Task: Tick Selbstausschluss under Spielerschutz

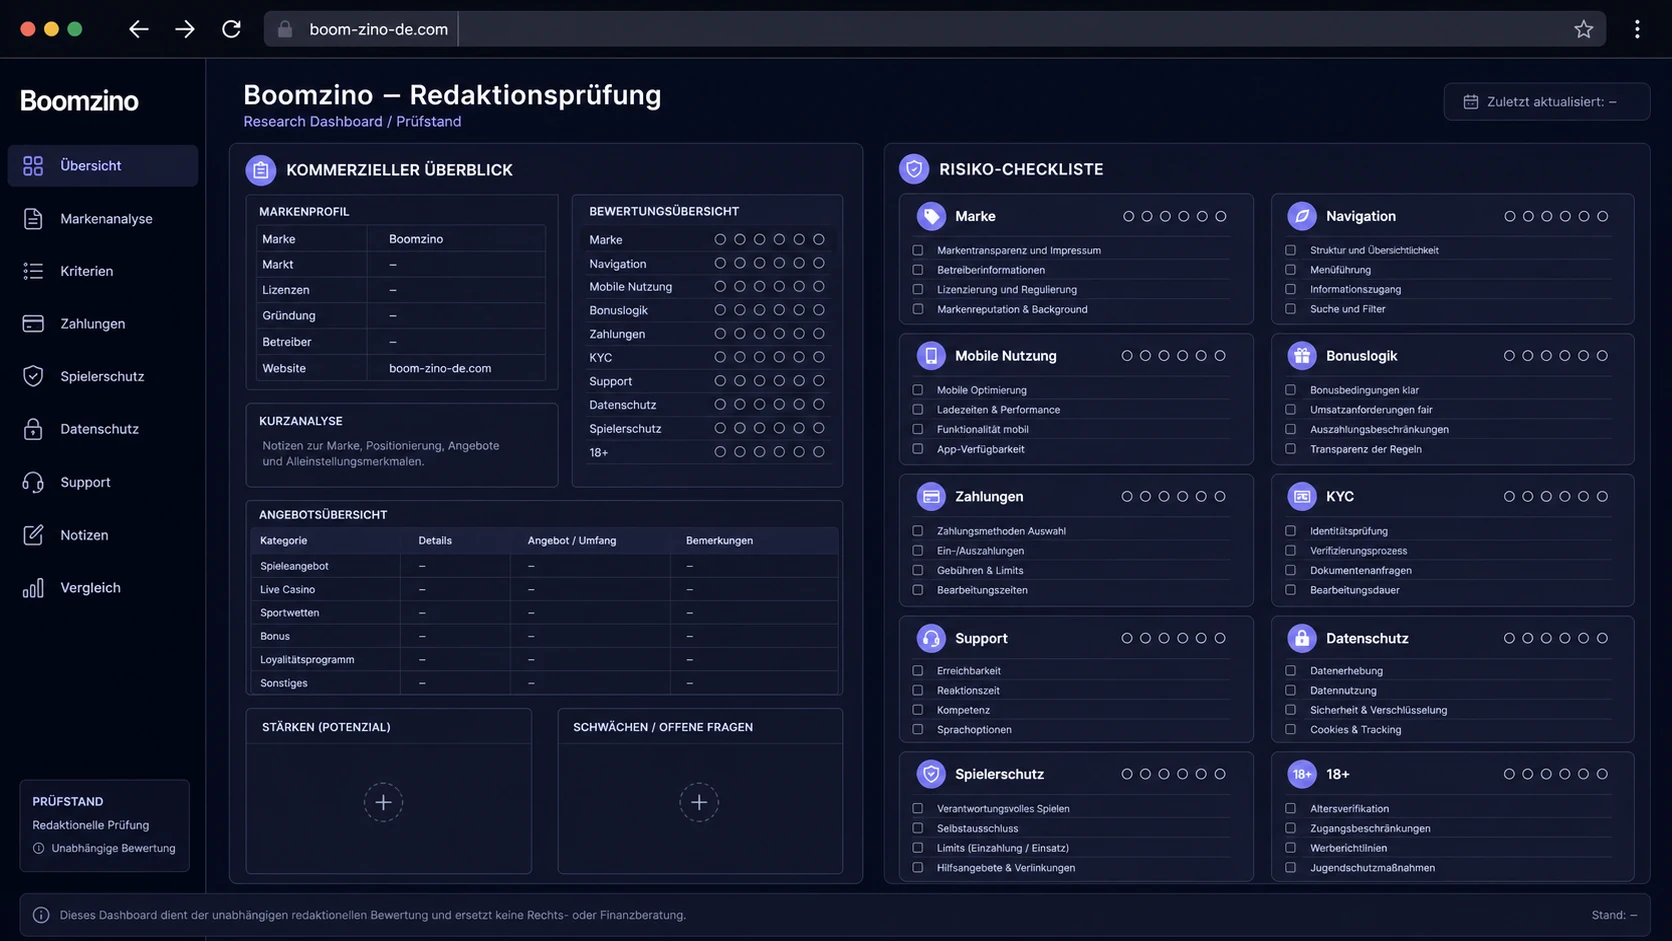Action: (918, 829)
